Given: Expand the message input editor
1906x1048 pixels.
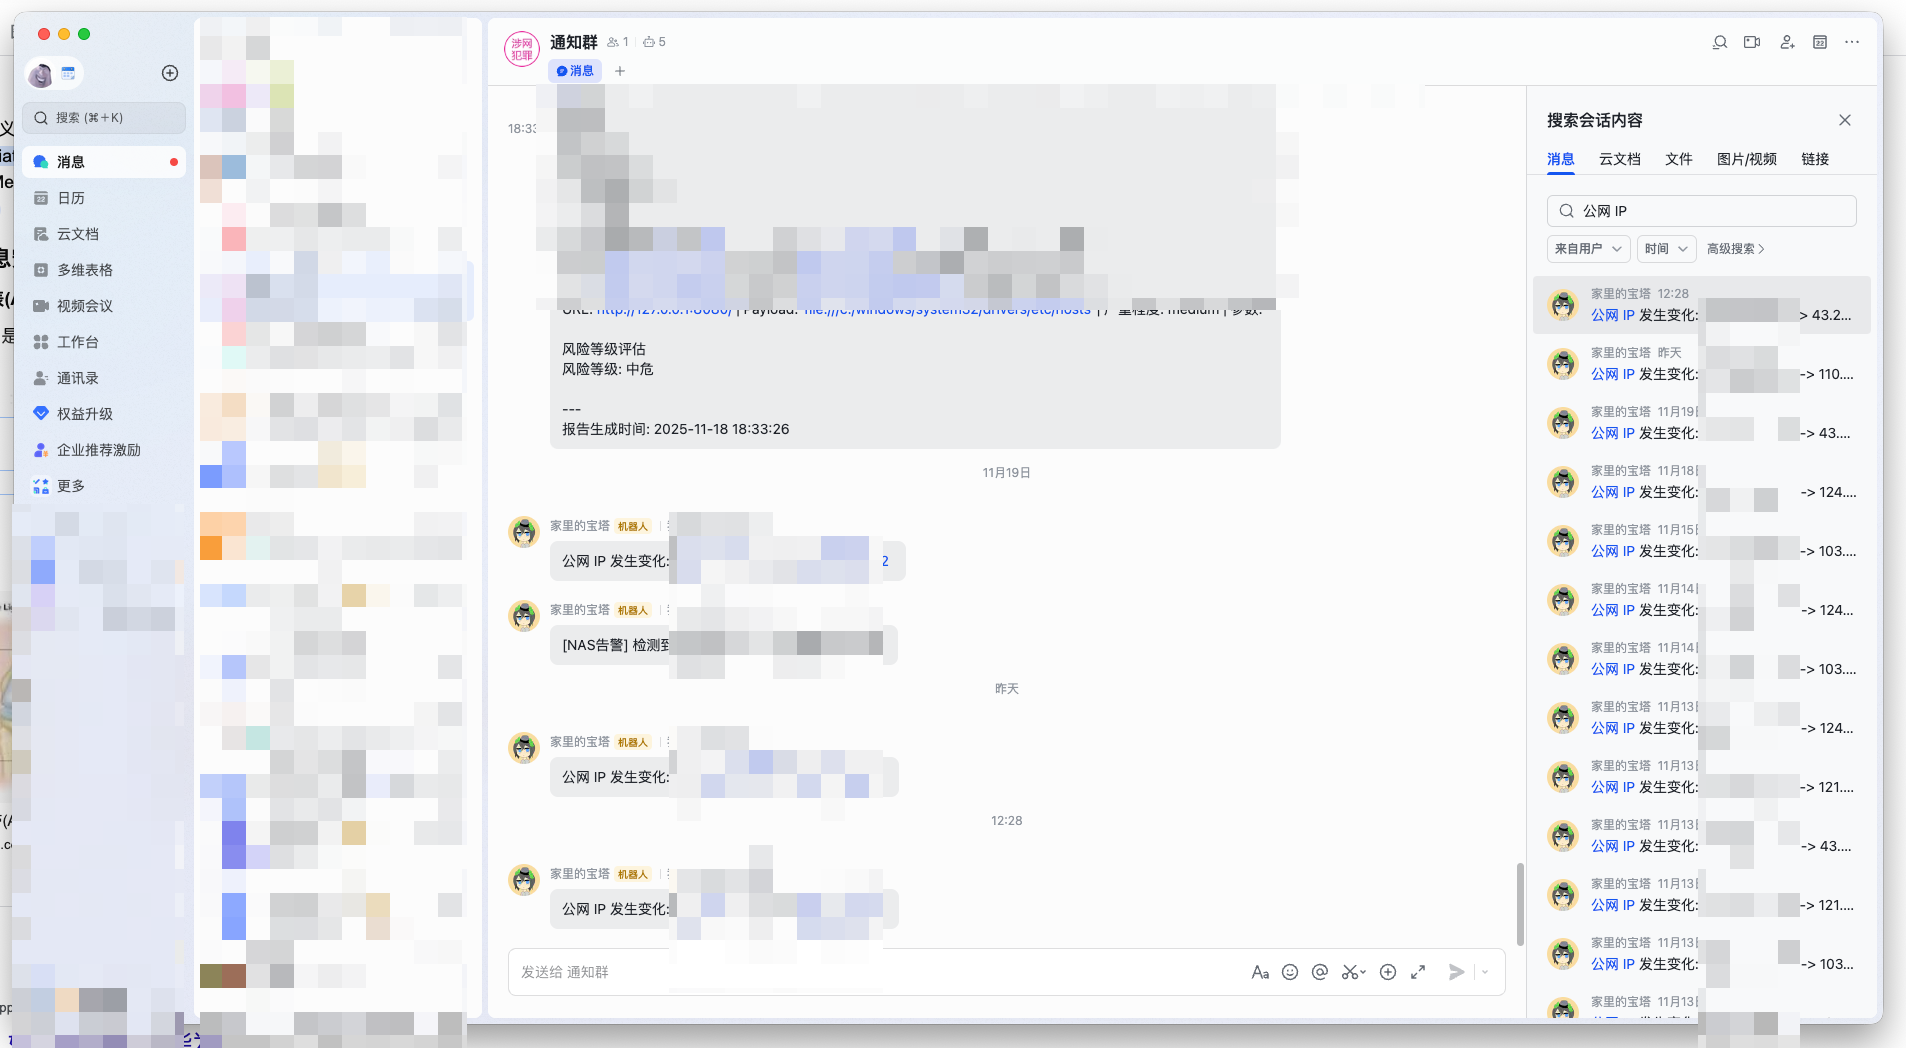Looking at the screenshot, I should 1418,972.
